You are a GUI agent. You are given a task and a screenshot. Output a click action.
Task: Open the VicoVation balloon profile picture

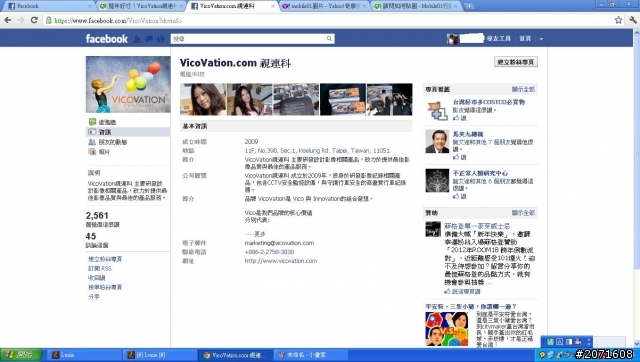[x=128, y=84]
